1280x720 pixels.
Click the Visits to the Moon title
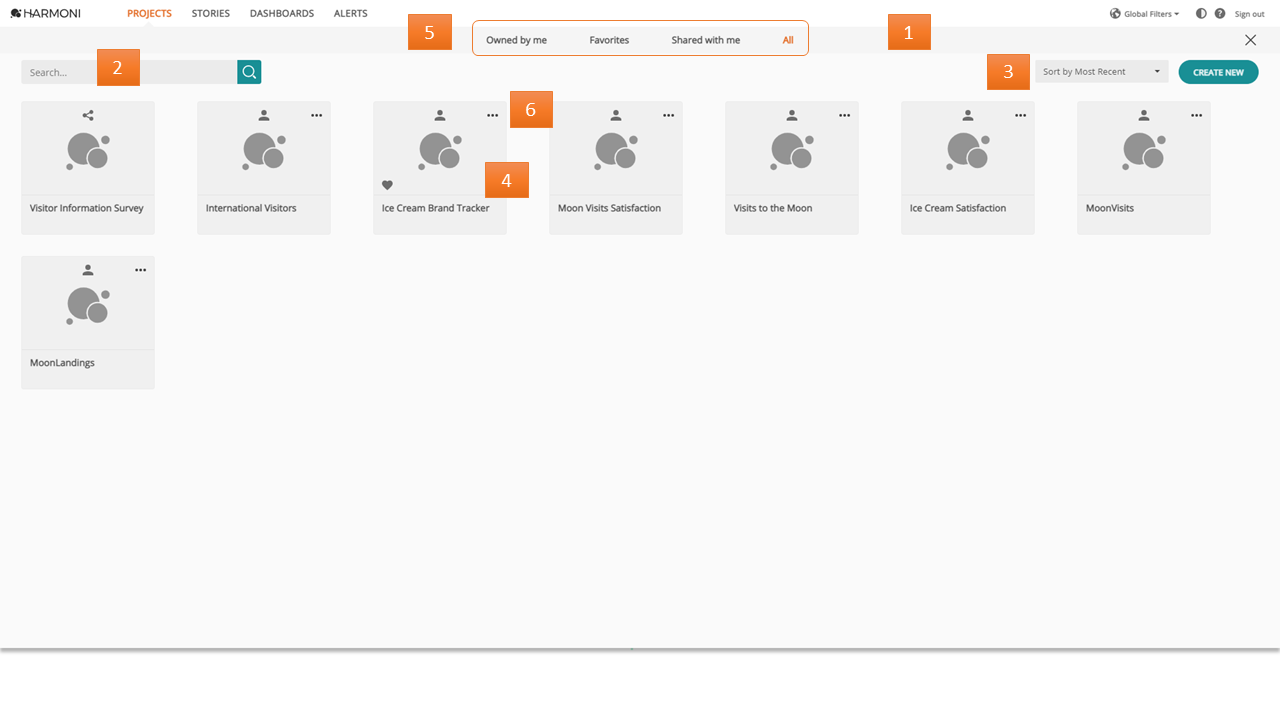pyautogui.click(x=773, y=208)
